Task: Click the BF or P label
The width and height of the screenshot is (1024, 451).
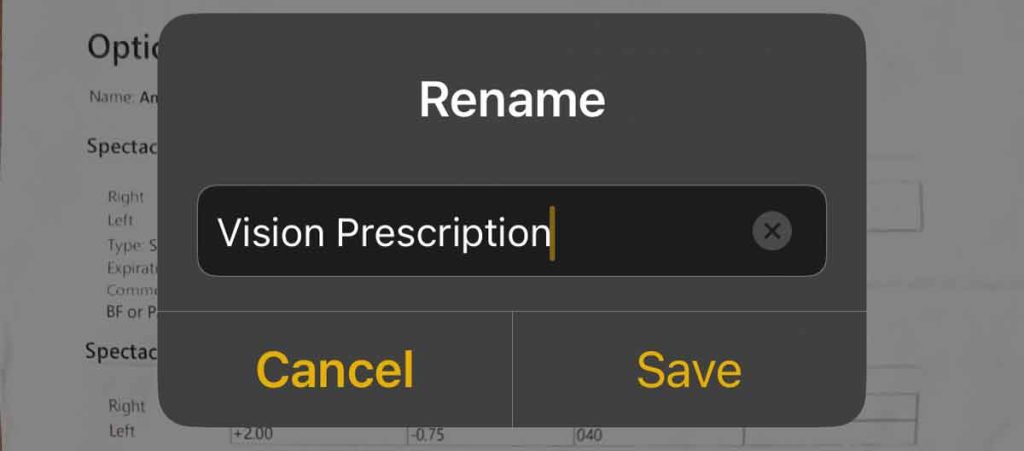Action: tap(131, 312)
